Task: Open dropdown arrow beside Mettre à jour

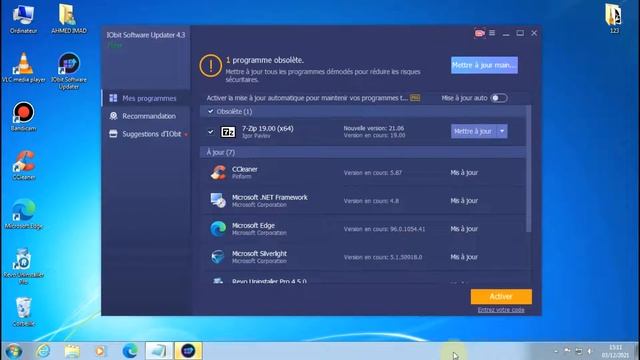Action: click(502, 131)
